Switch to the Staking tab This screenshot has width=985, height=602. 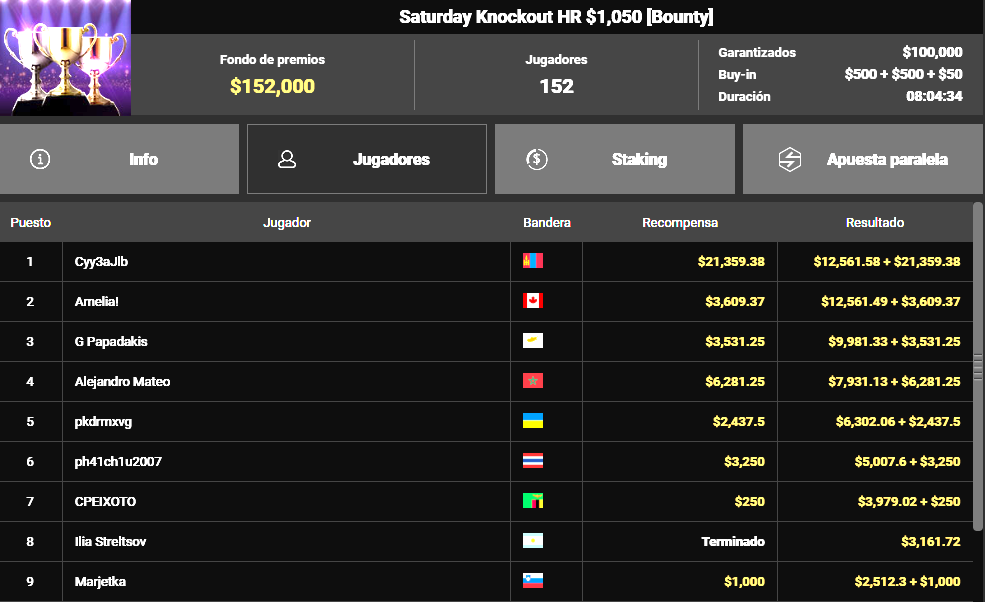point(615,159)
